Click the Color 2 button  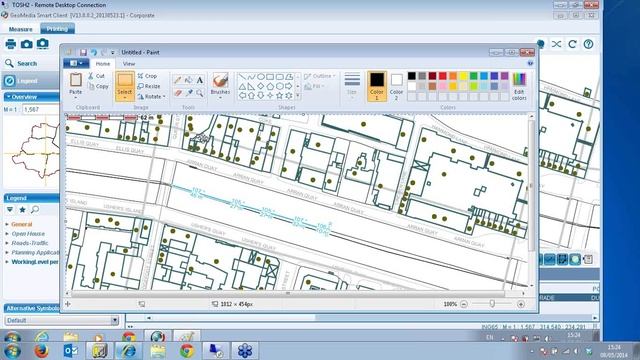(x=396, y=87)
